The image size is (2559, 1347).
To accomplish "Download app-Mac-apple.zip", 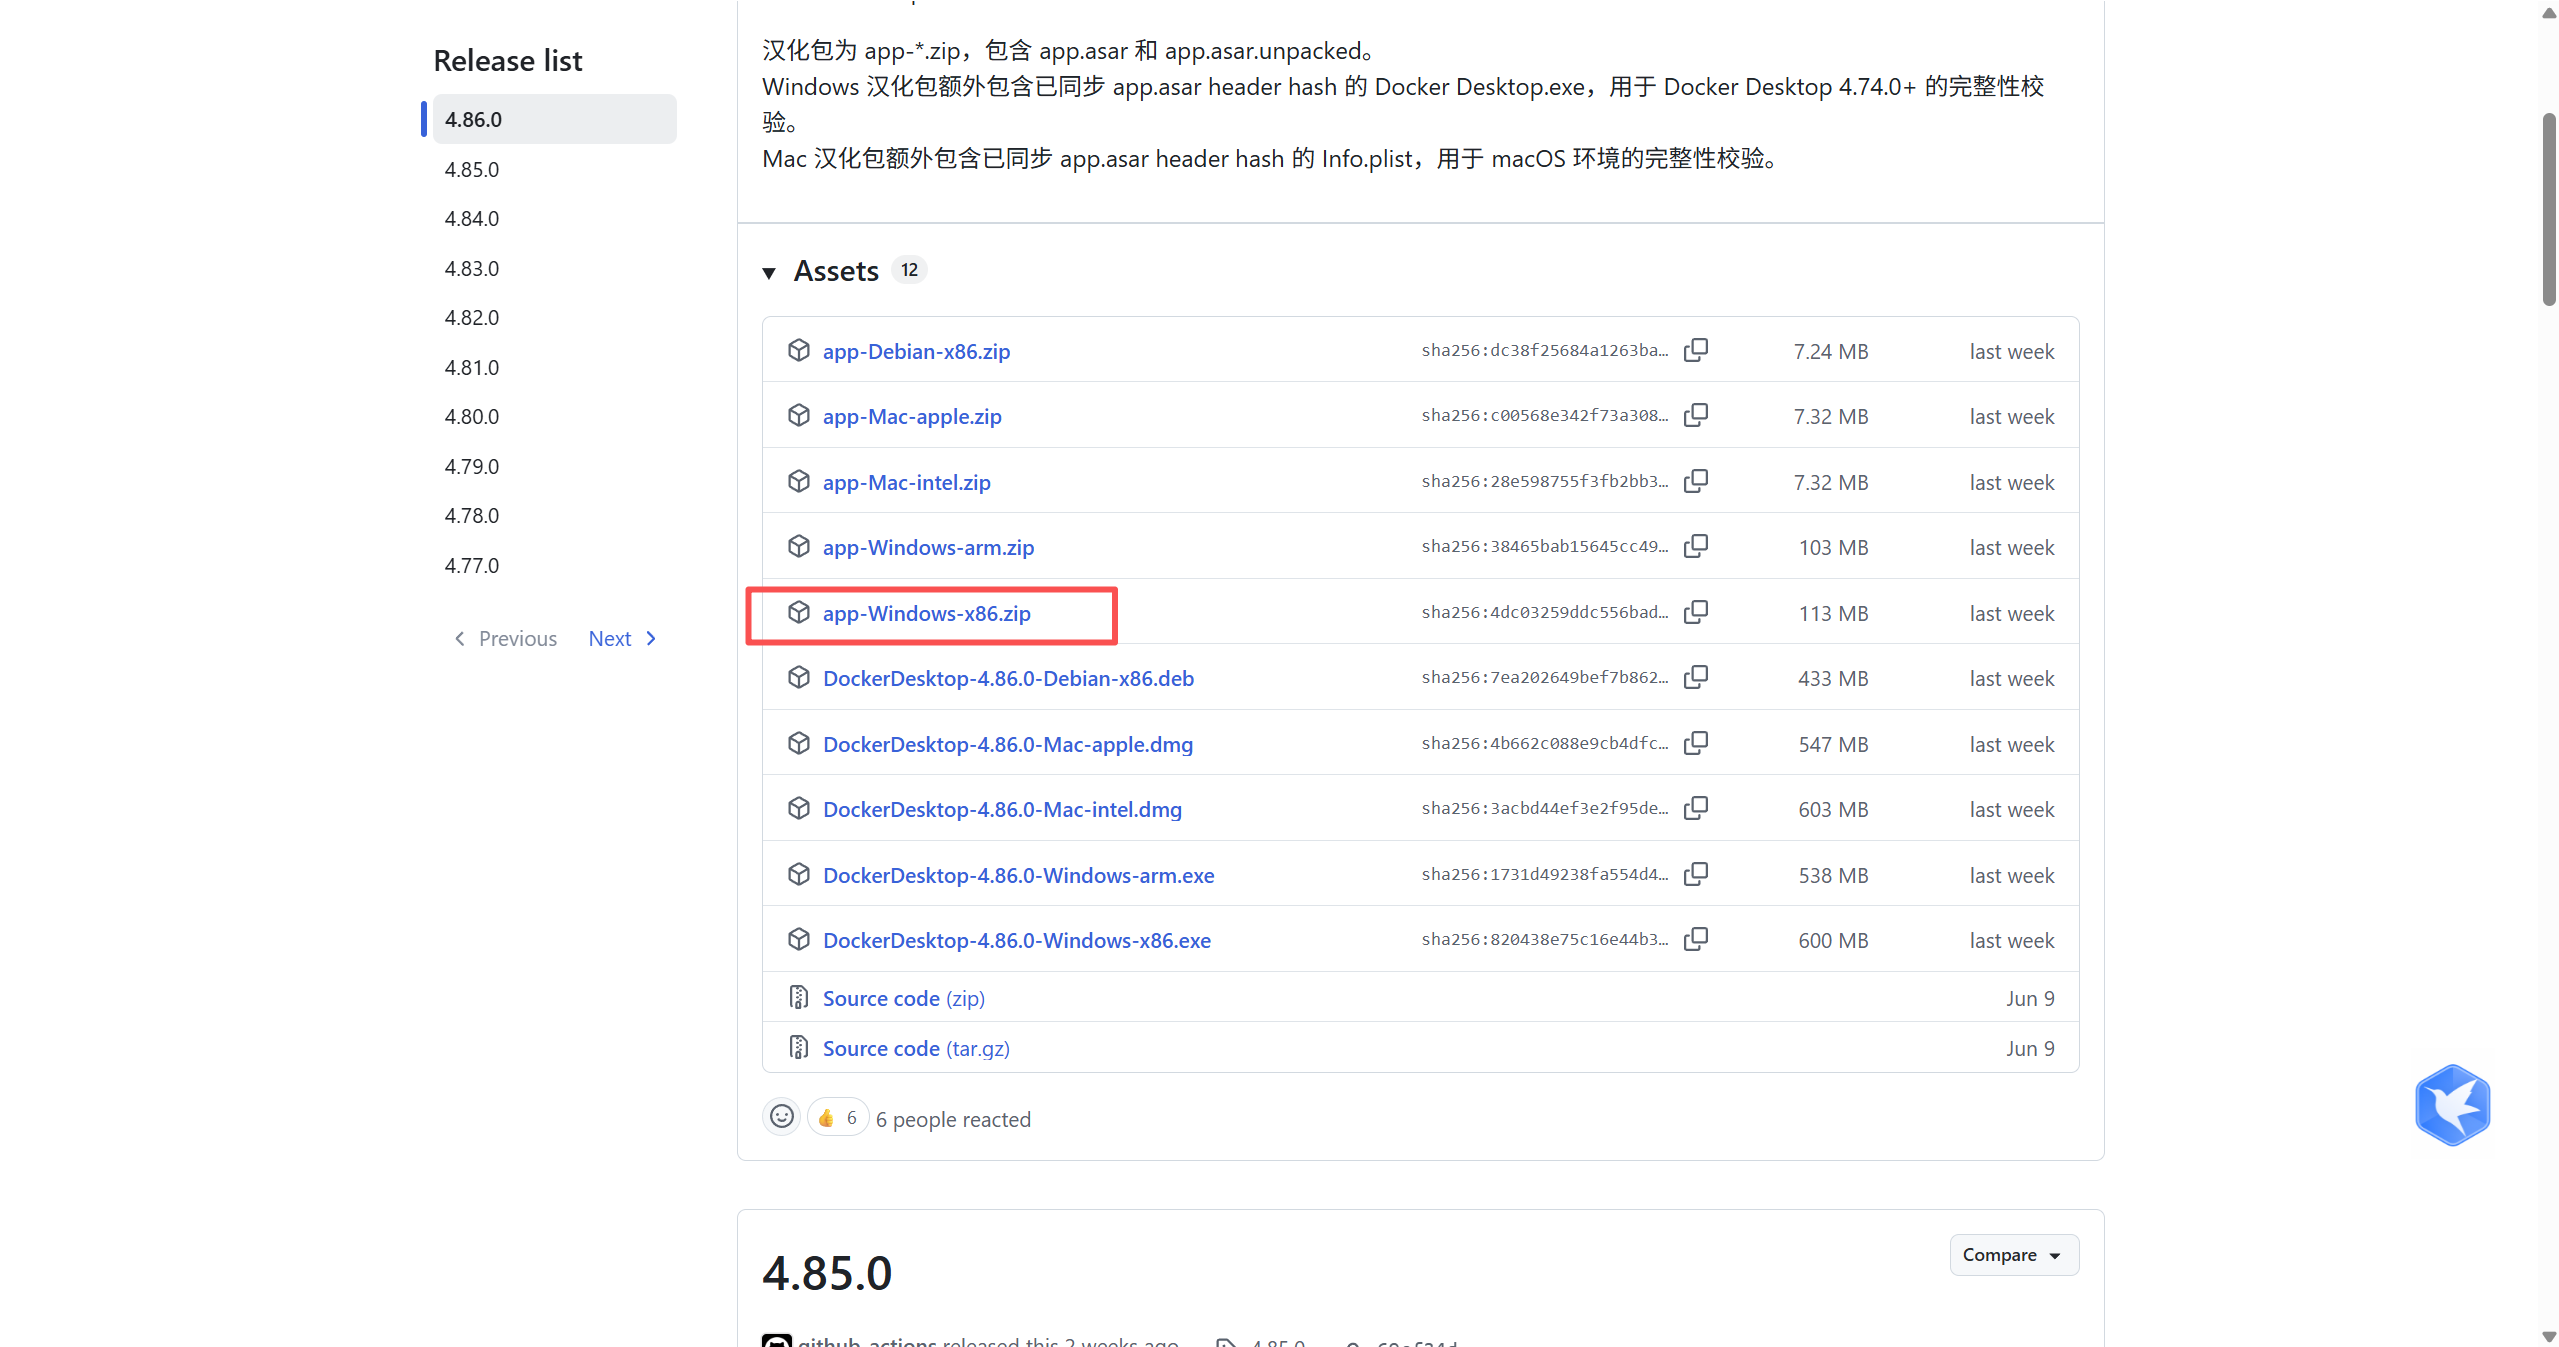I will [912, 416].
